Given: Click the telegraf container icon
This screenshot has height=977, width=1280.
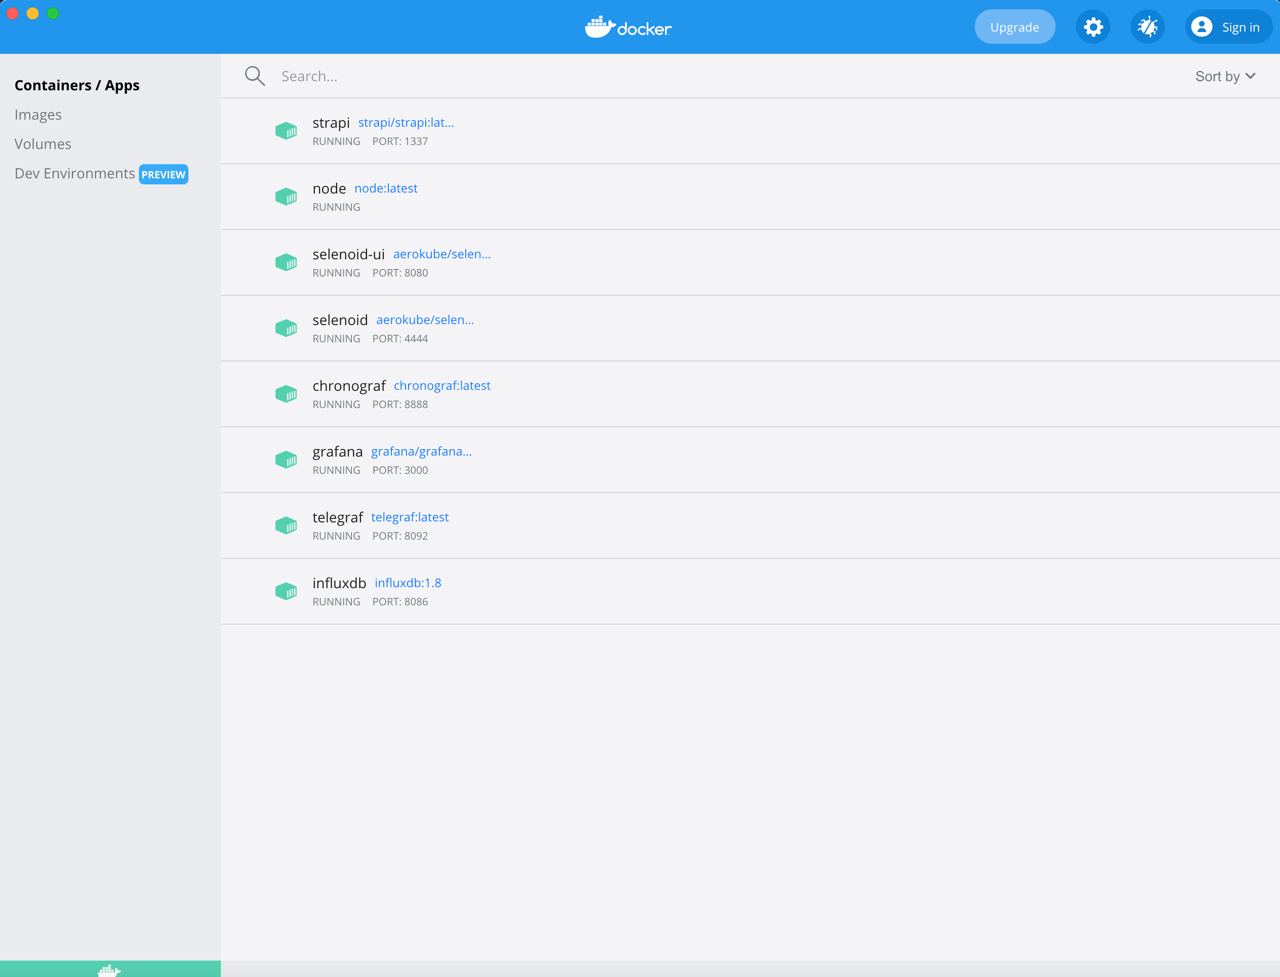Looking at the screenshot, I should coord(286,526).
